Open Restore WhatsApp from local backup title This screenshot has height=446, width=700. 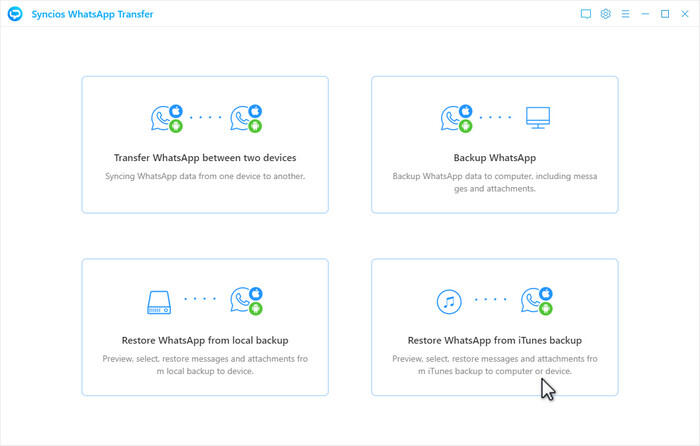pyautogui.click(x=205, y=340)
